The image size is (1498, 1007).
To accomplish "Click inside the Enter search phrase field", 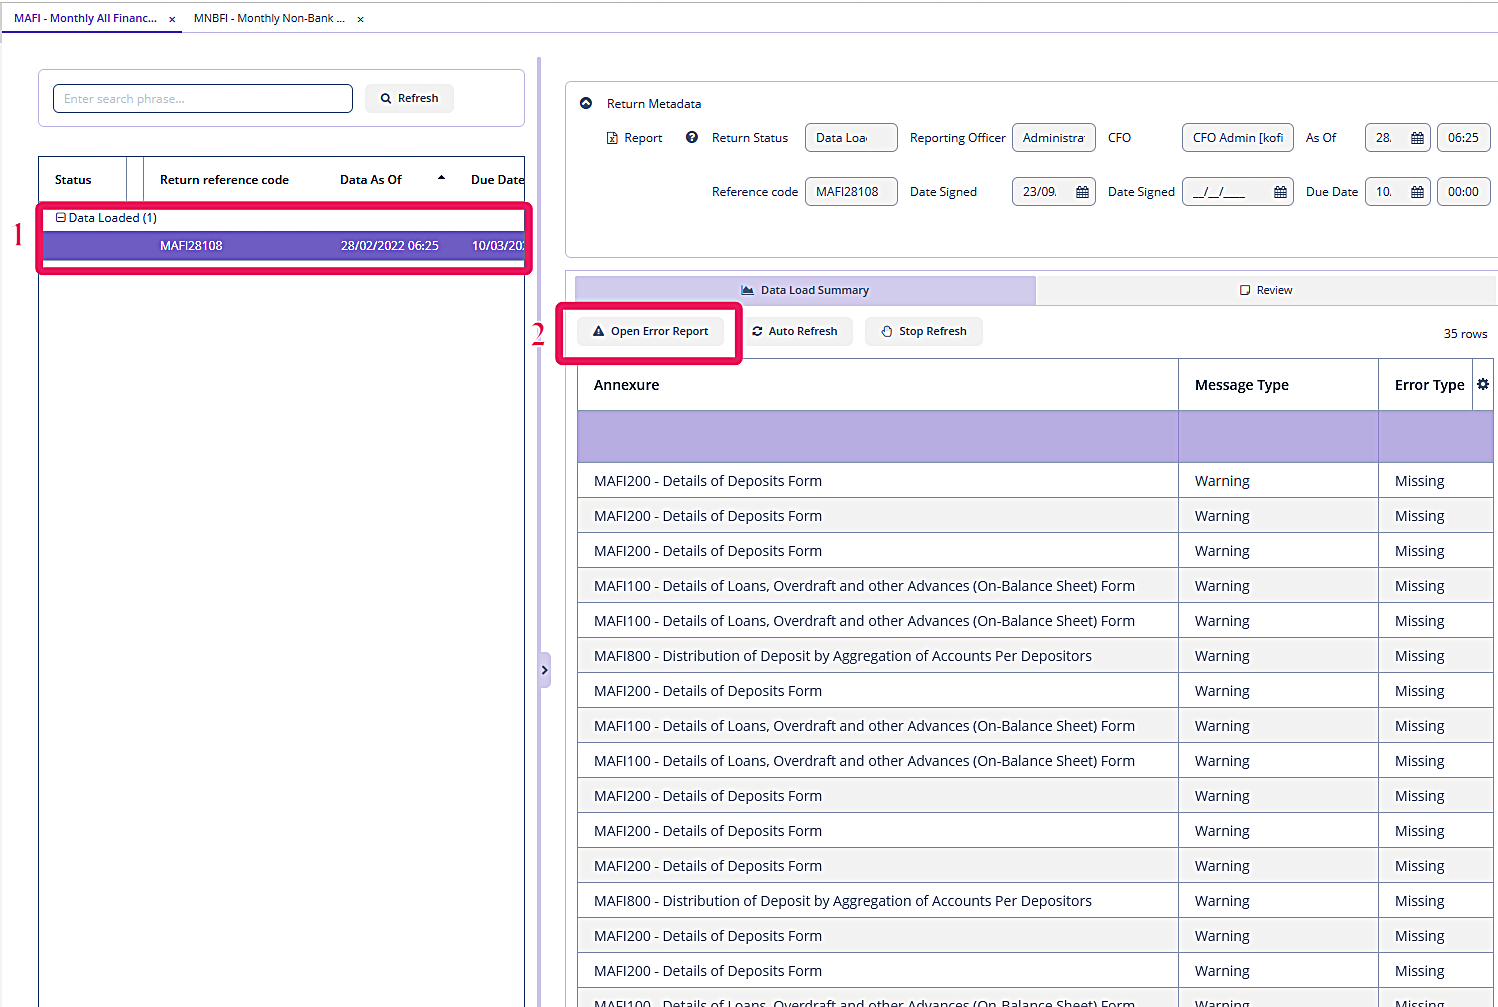I will 202,98.
